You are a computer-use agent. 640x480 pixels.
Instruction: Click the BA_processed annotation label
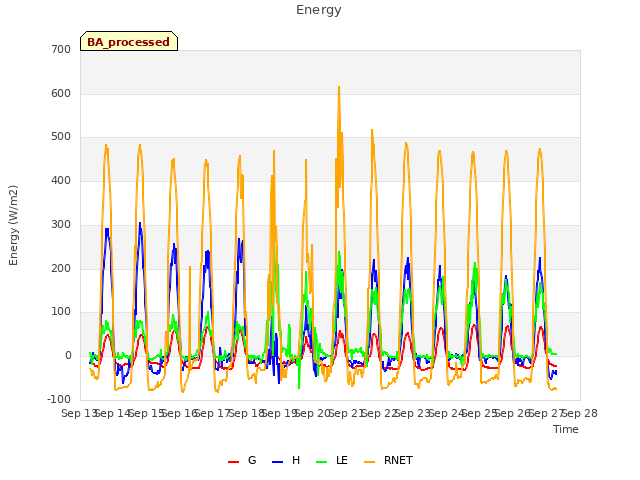click(x=129, y=42)
